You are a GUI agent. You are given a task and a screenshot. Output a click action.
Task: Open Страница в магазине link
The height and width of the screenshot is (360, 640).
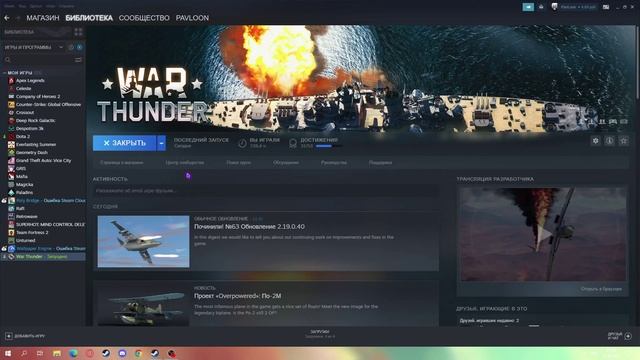122,162
